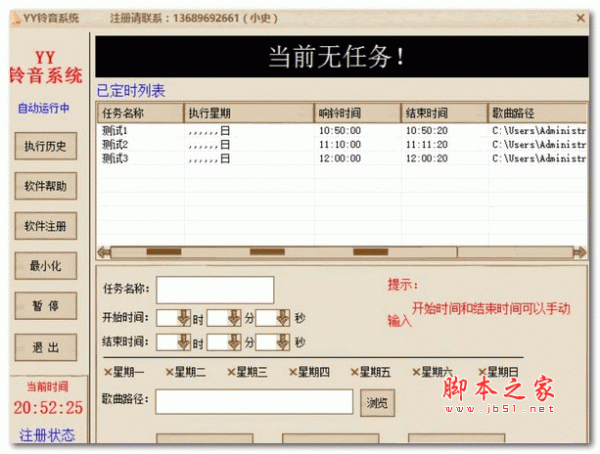Sort by 任务名称 column header
Viewport: 600px width, 454px height.
click(140, 113)
